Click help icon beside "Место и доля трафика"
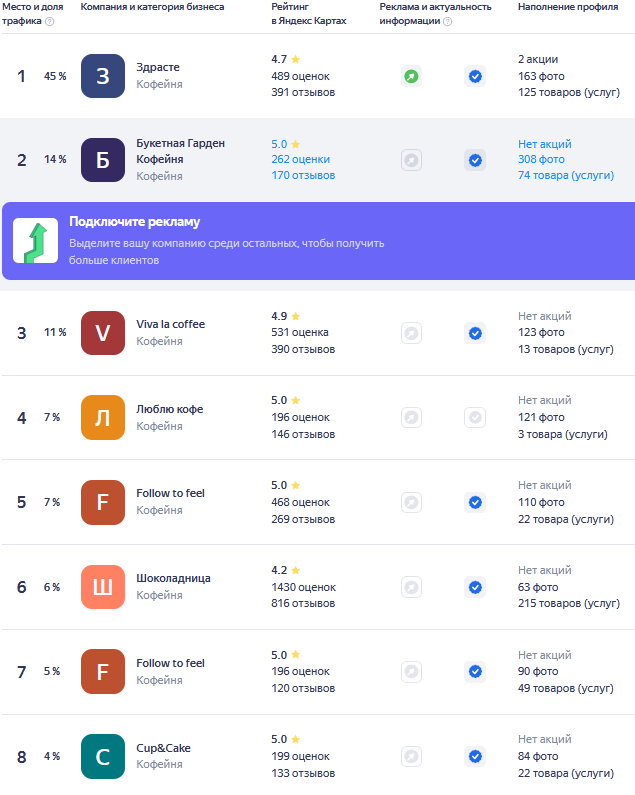Screen dimensions: 635x795 click(50, 21)
